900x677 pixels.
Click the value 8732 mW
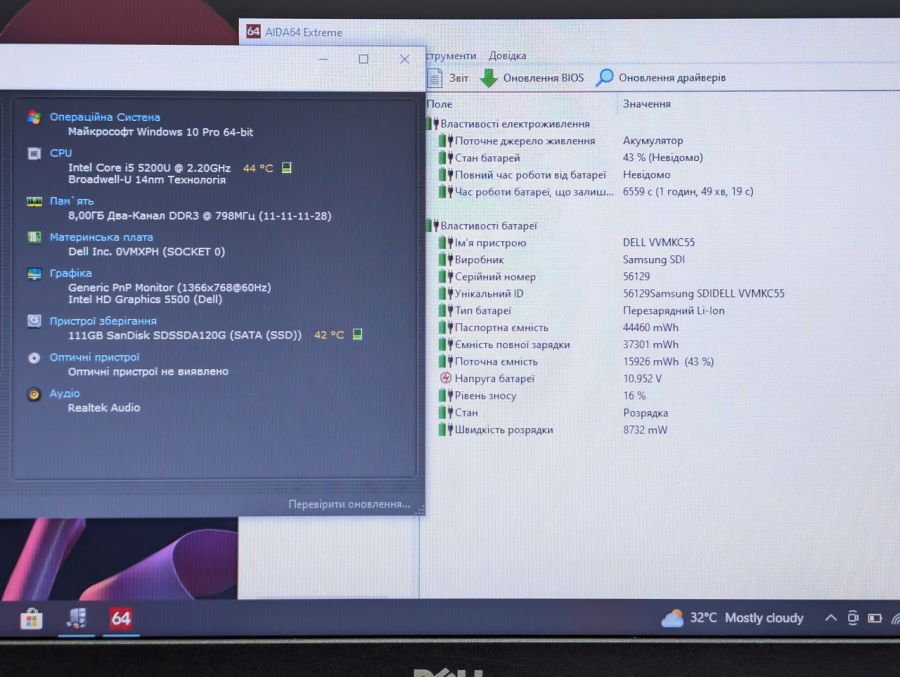click(x=645, y=430)
